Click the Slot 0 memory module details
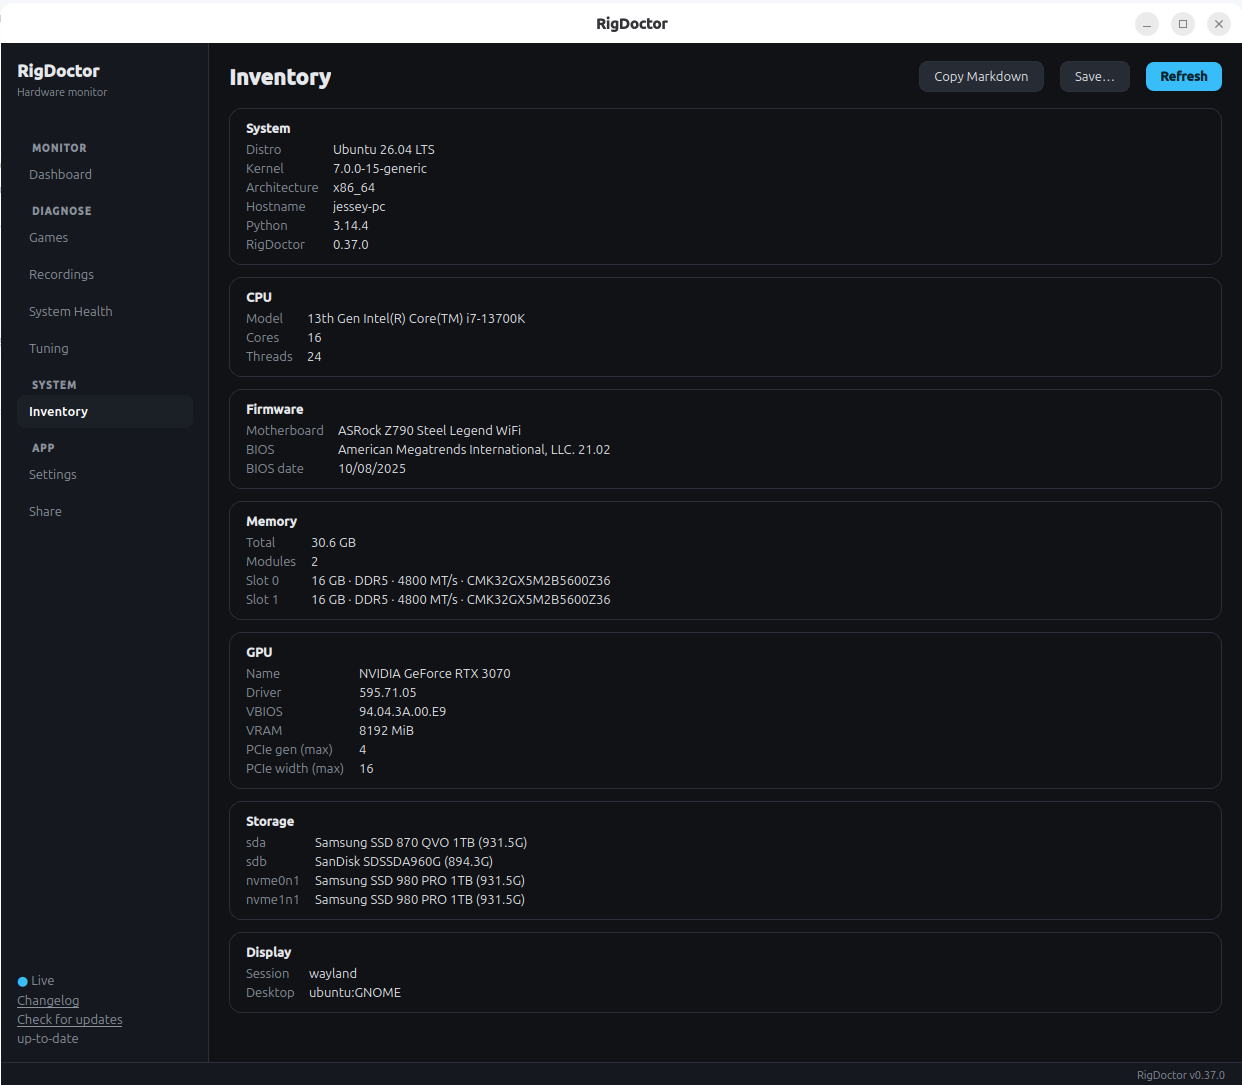The width and height of the screenshot is (1242, 1085). coord(461,580)
